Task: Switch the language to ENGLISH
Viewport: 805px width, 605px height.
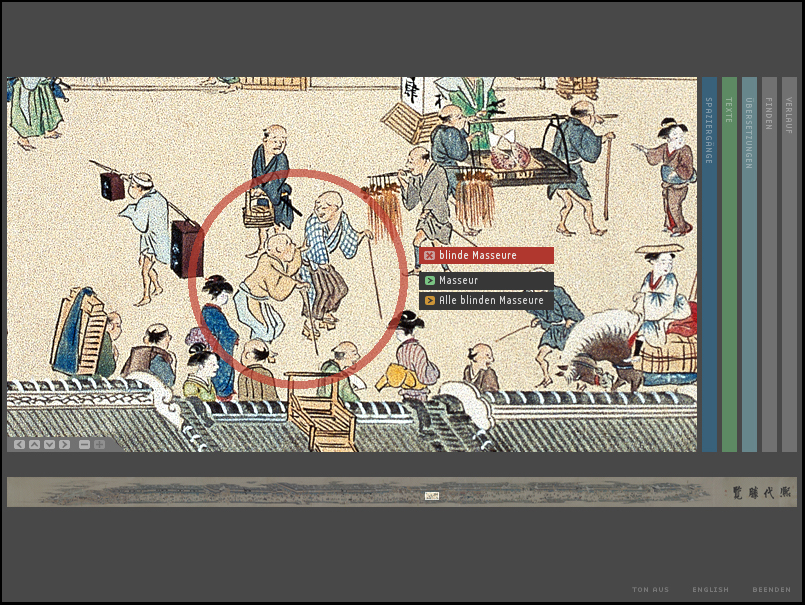Action: pyautogui.click(x=711, y=590)
